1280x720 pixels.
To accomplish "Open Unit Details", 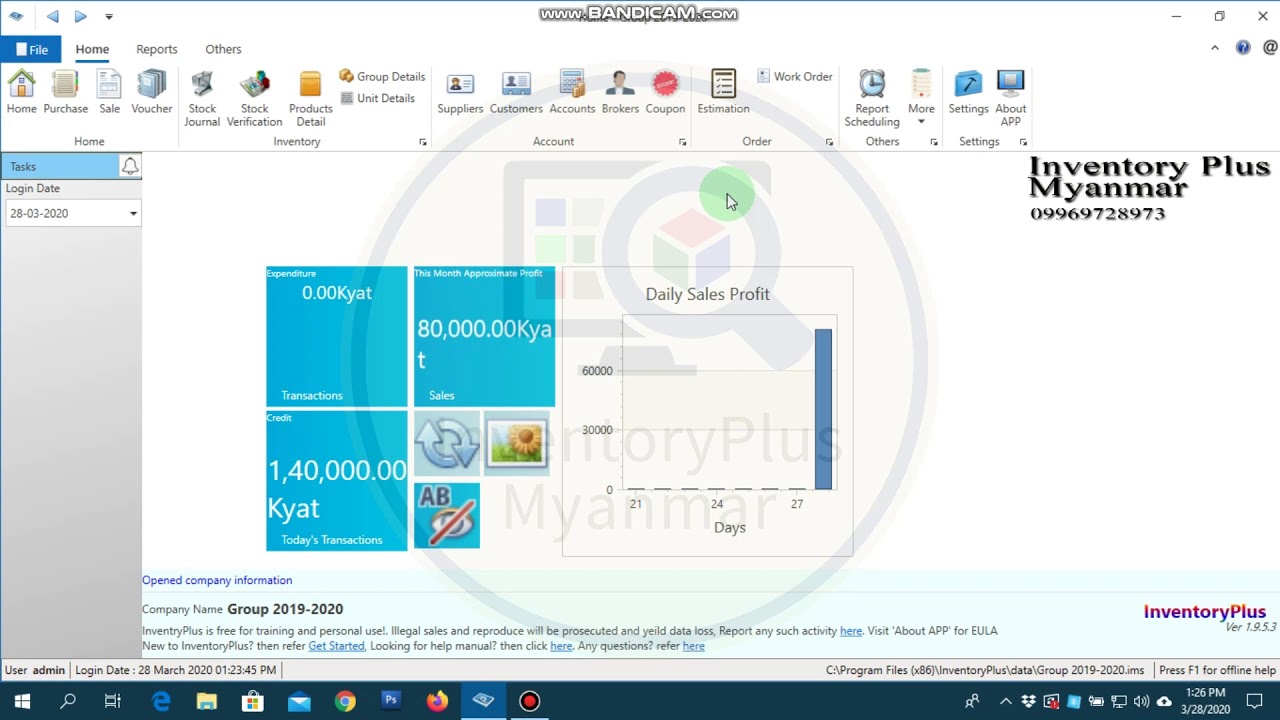I will coord(377,98).
